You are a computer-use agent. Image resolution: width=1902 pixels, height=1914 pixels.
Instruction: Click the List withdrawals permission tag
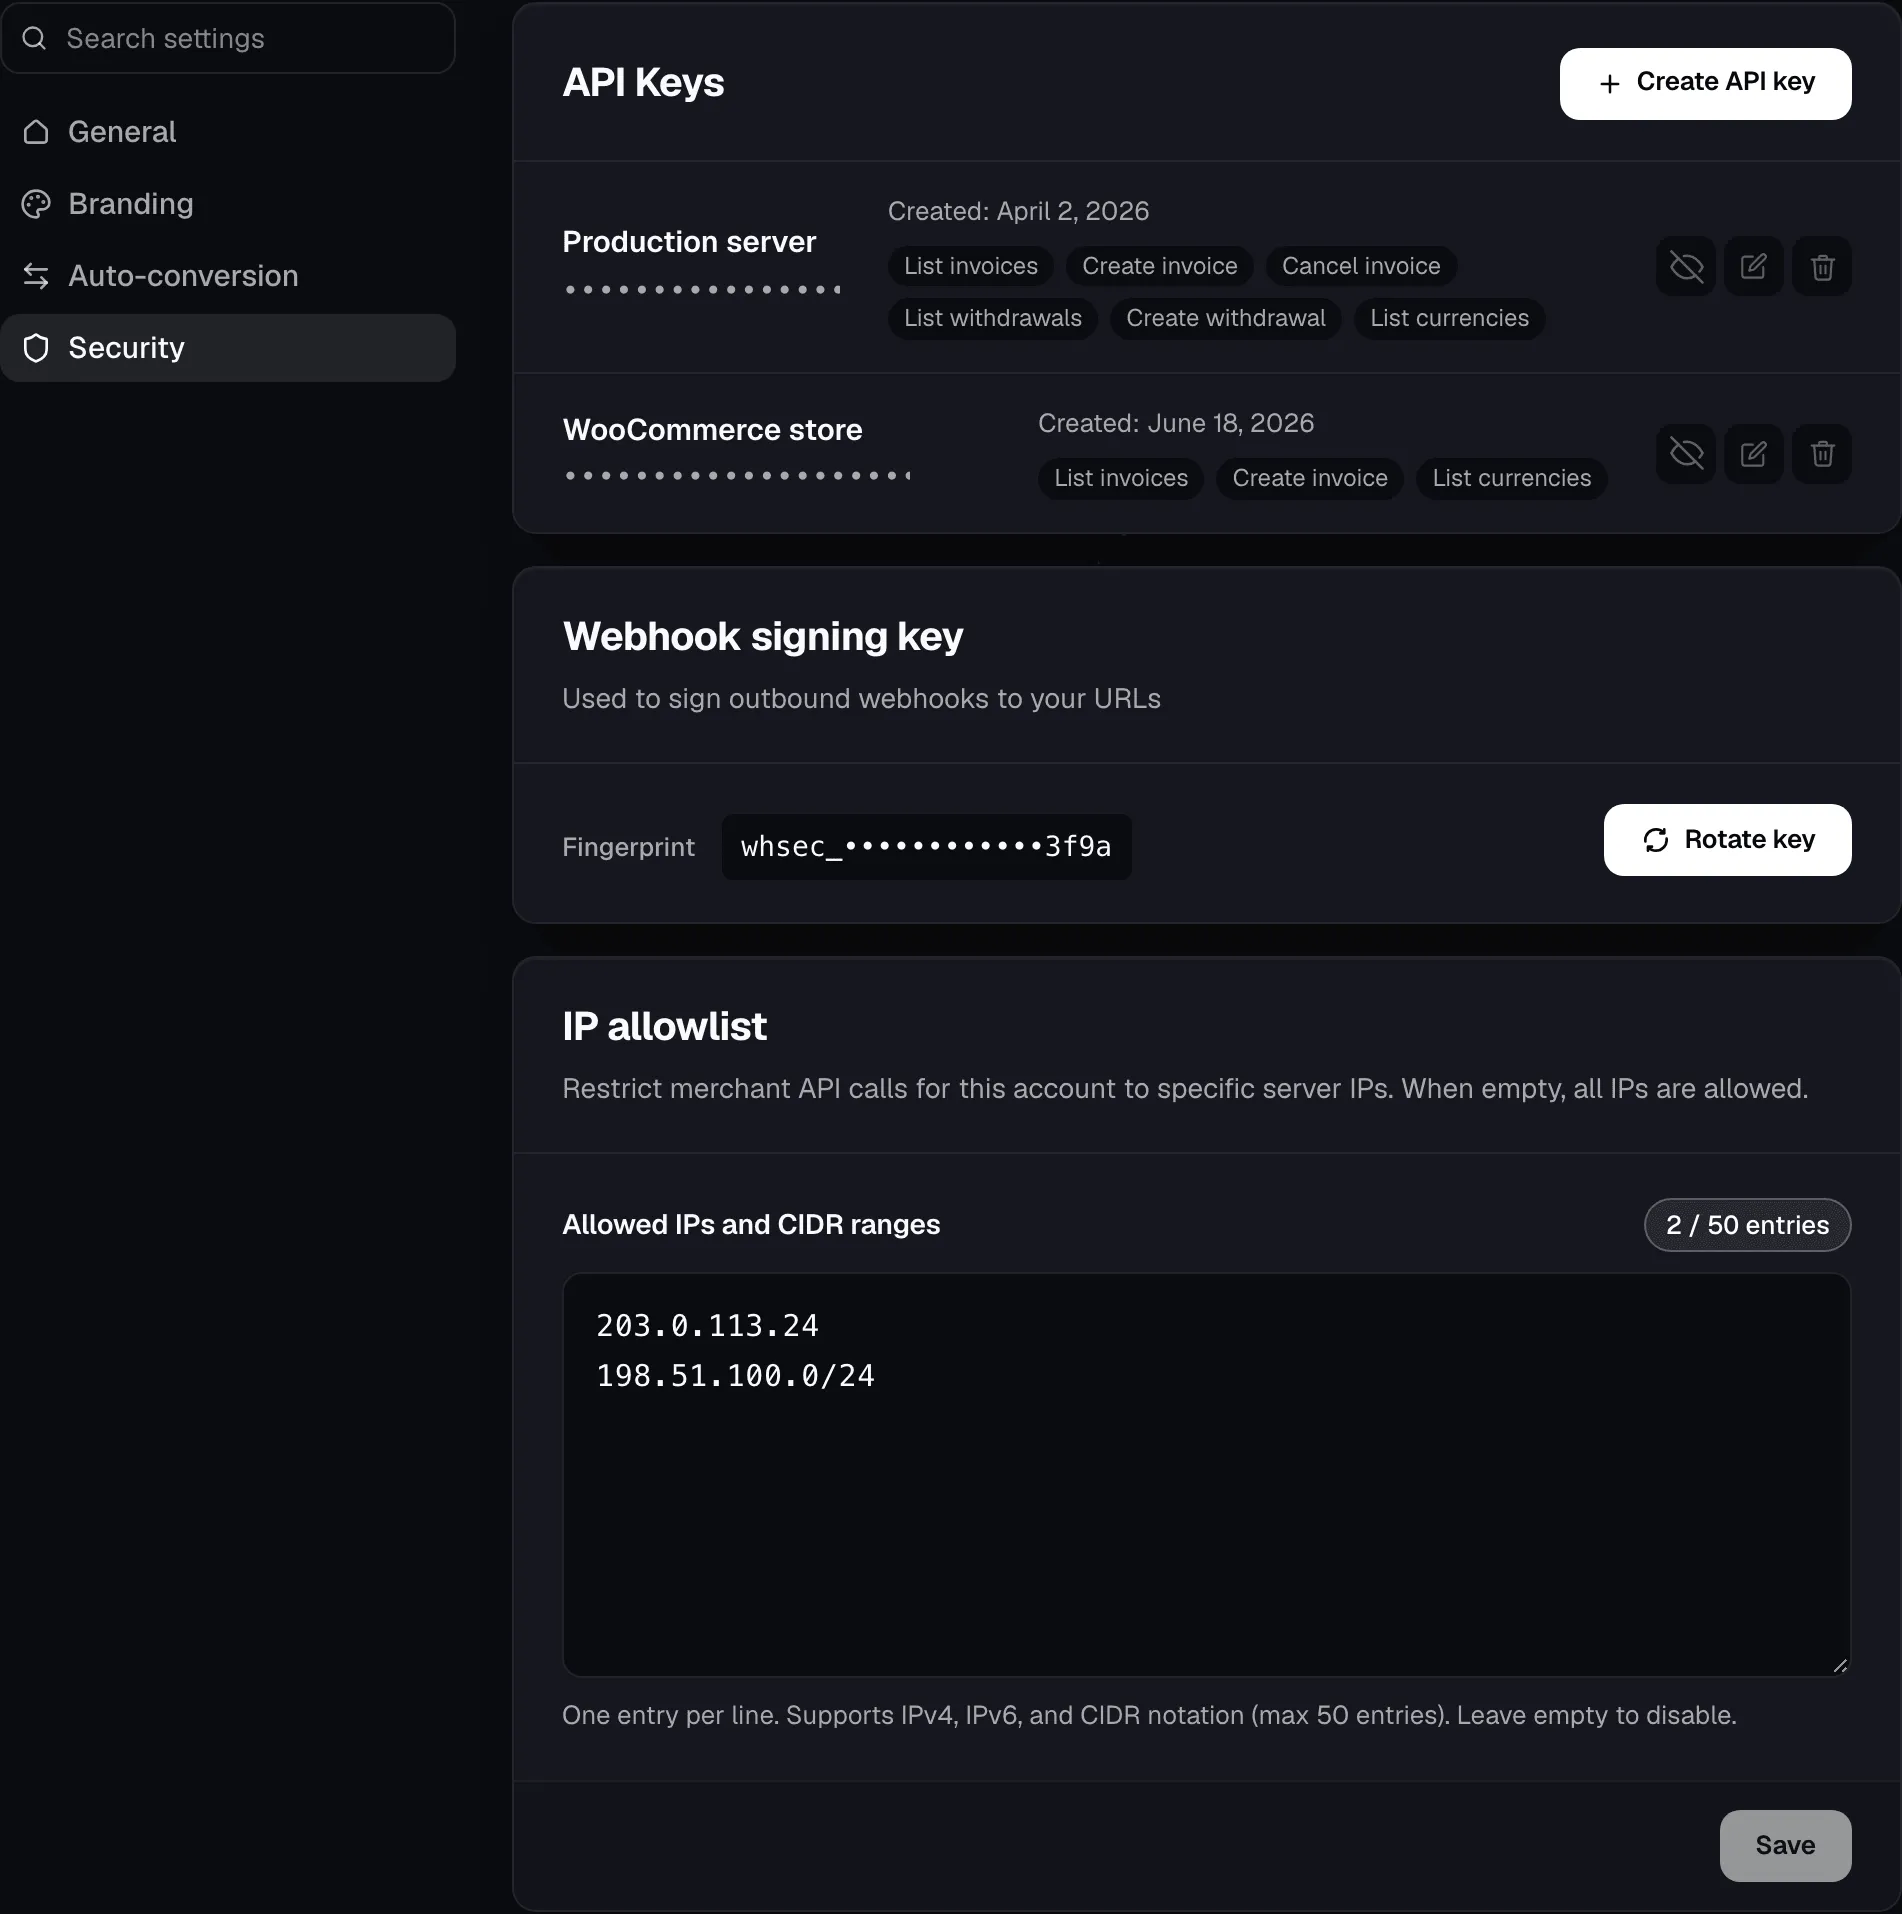click(992, 318)
